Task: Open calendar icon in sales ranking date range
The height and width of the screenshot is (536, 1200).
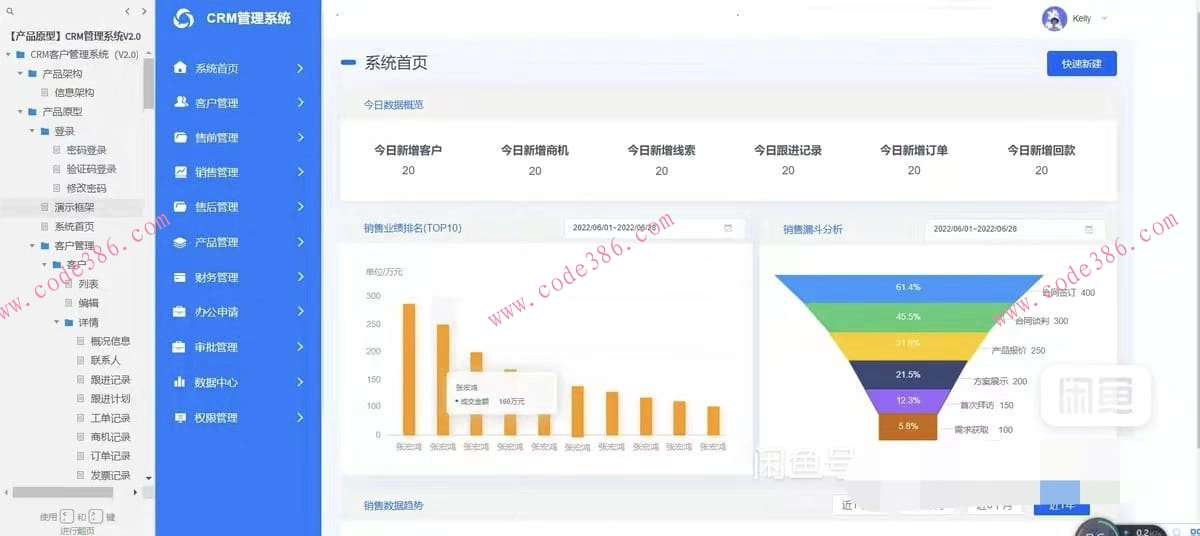Action: [x=728, y=228]
